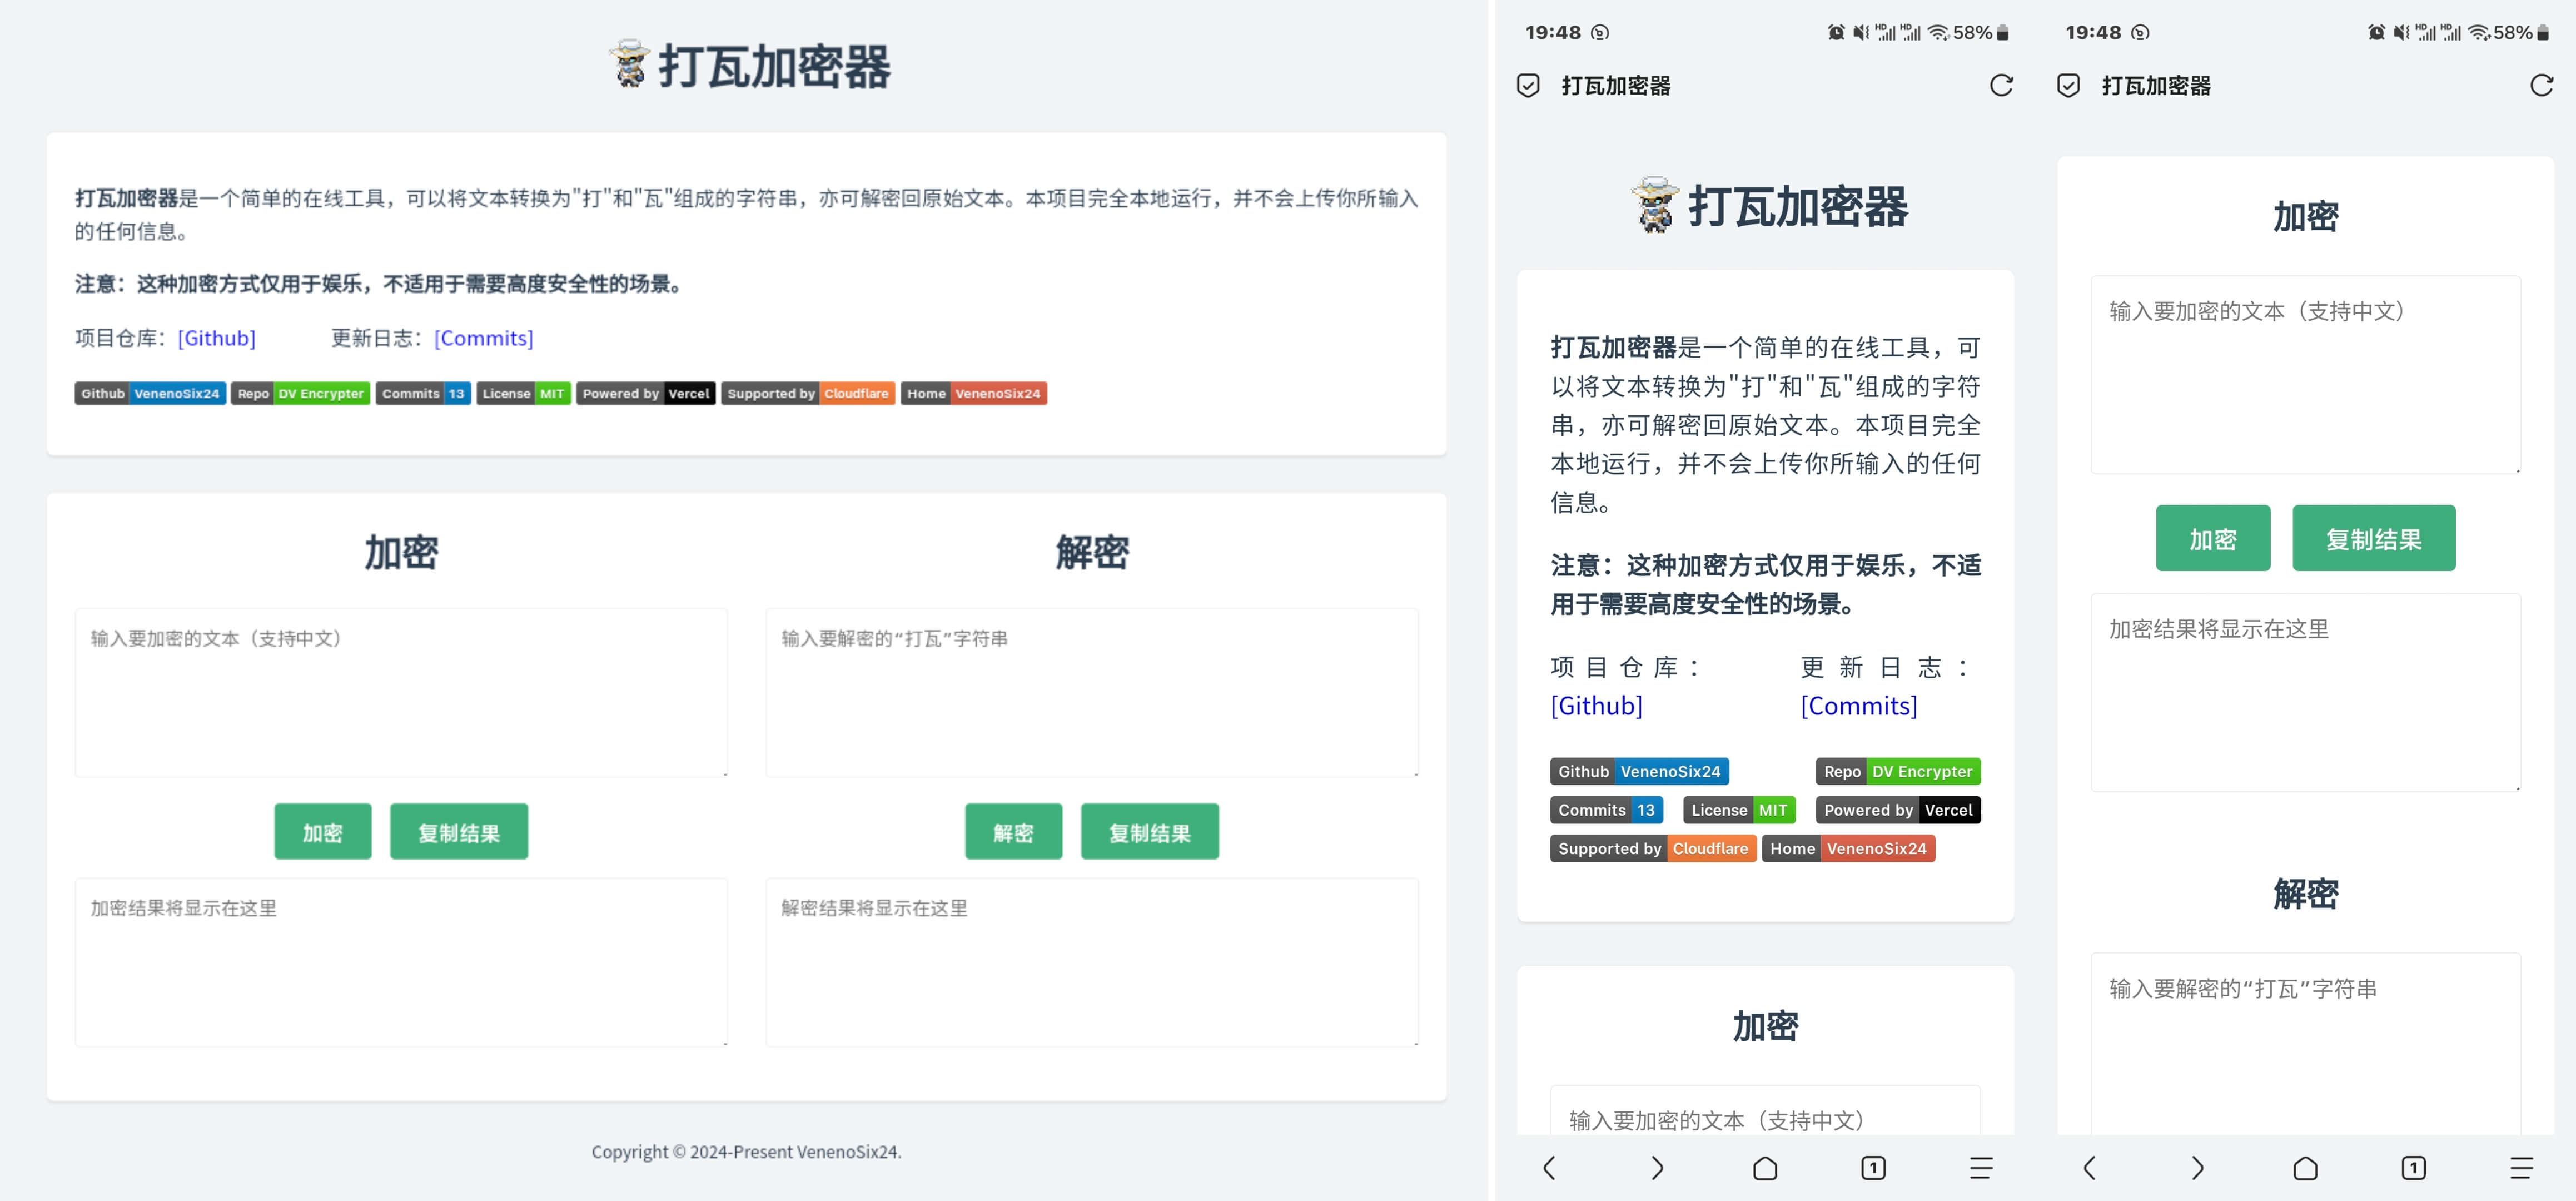The height and width of the screenshot is (1201, 2576).
Task: Click the desktop 解密 green button
Action: [1013, 832]
